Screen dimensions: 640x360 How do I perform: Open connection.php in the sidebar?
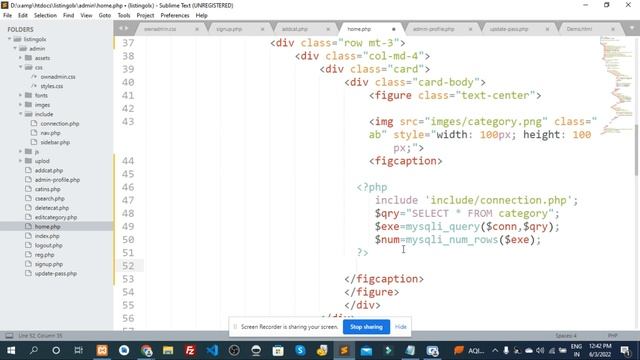[x=60, y=124]
